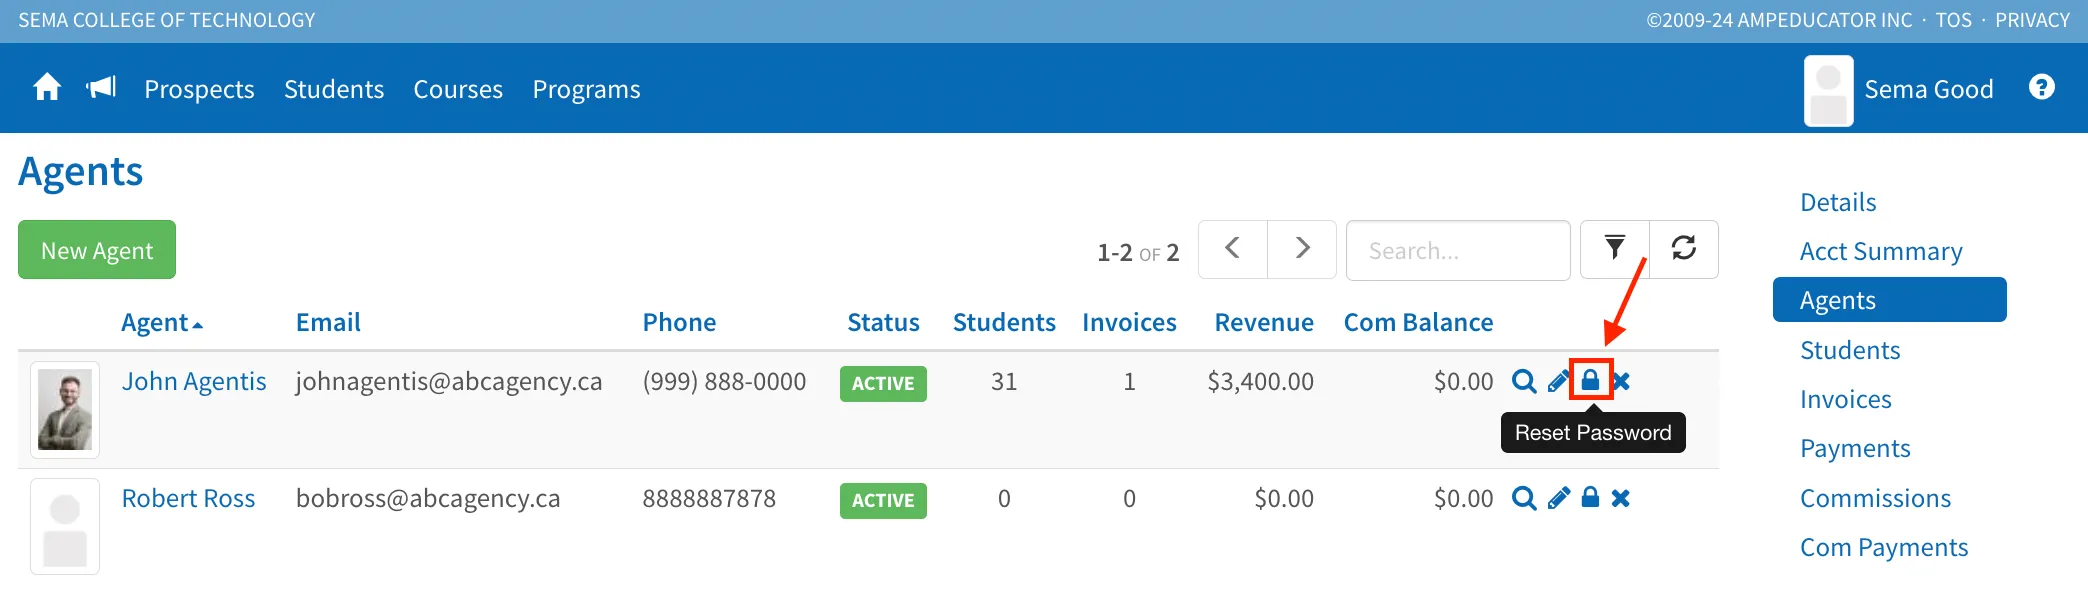Open the Courses menu
This screenshot has height=600, width=2088.
[458, 89]
